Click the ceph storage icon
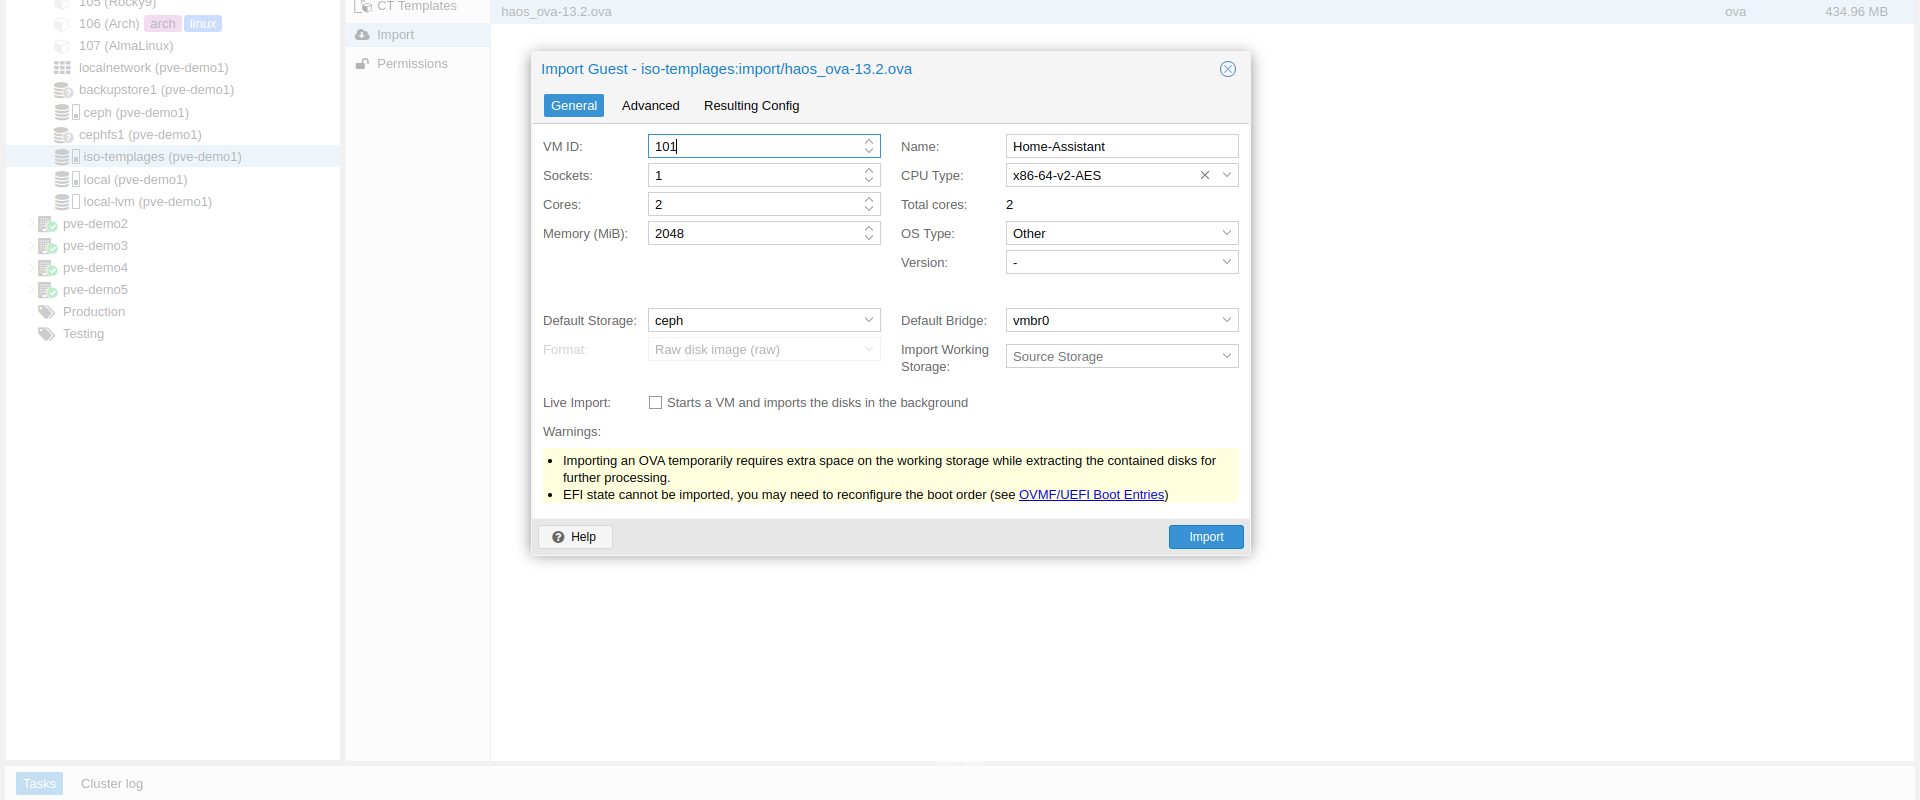 [x=67, y=113]
